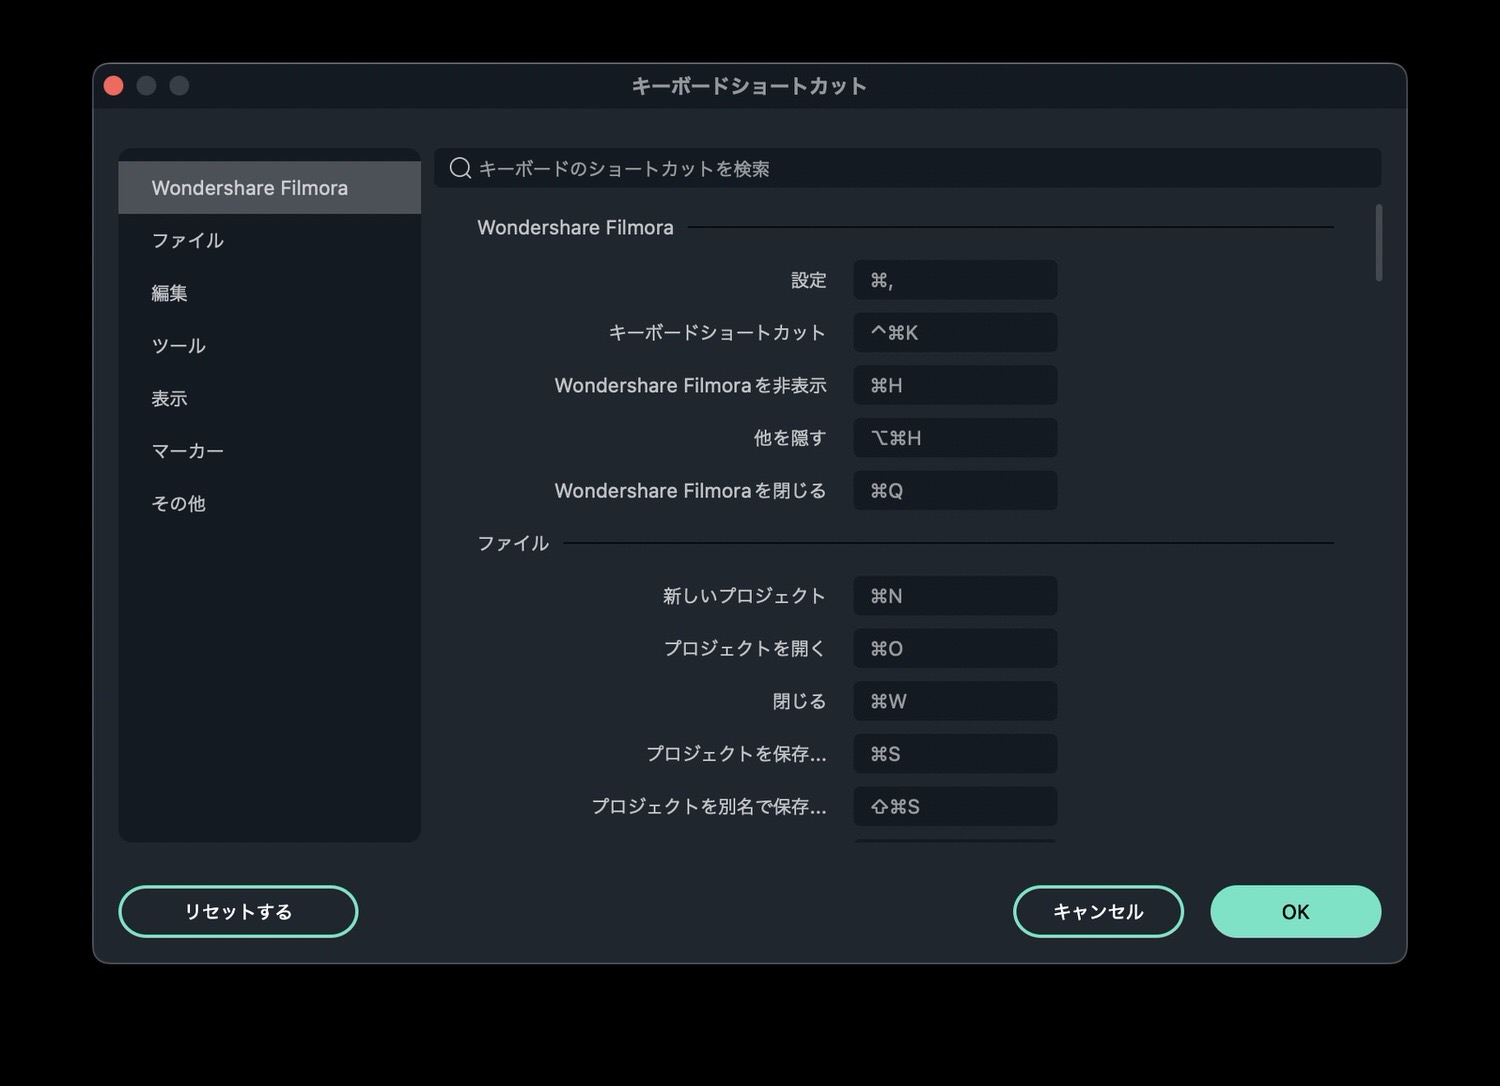Close the shortcuts dialog with red button

pyautogui.click(x=114, y=86)
